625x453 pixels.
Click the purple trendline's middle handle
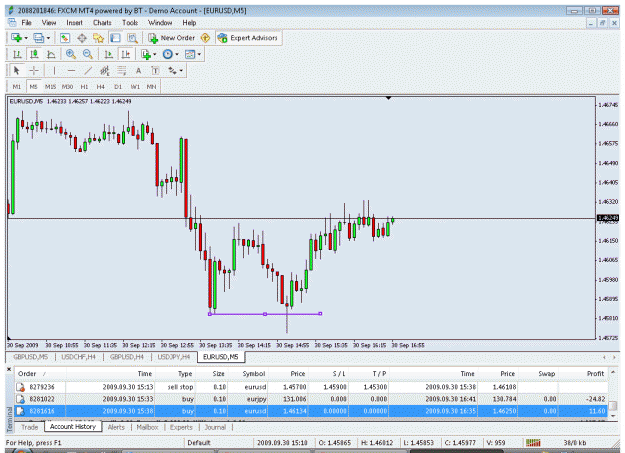pyautogui.click(x=265, y=314)
